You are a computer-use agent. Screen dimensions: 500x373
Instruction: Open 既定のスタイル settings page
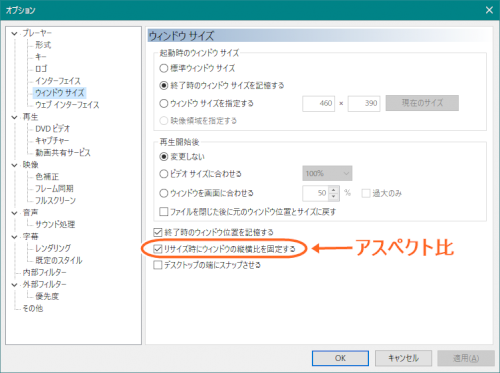[x=59, y=260]
